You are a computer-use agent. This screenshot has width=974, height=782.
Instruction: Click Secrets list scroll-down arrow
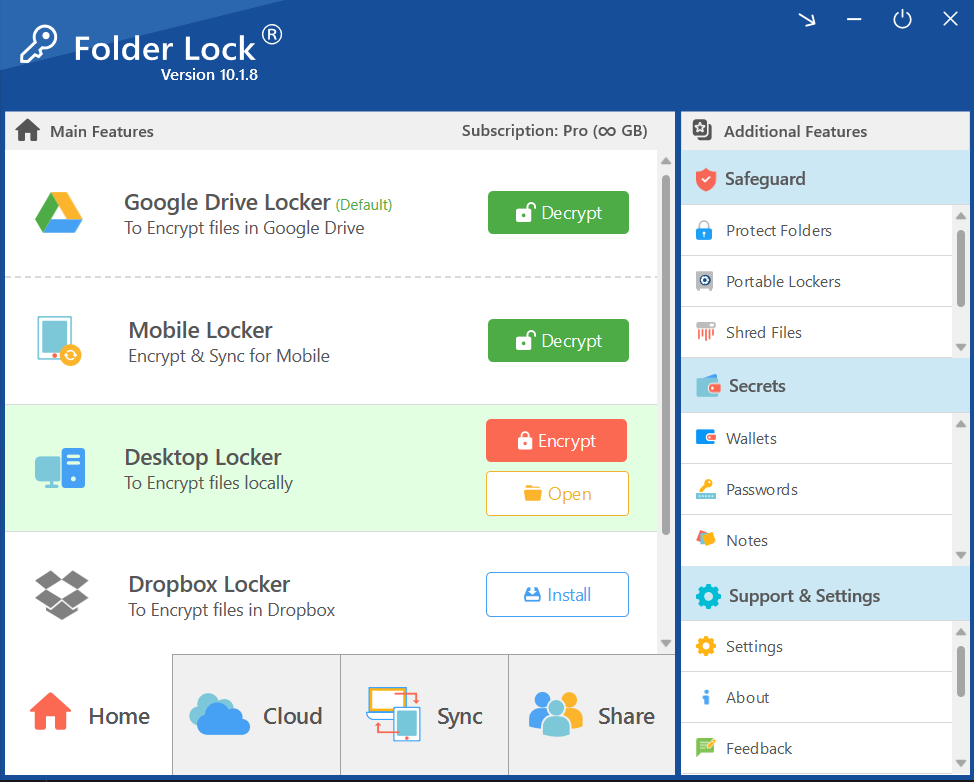(961, 555)
